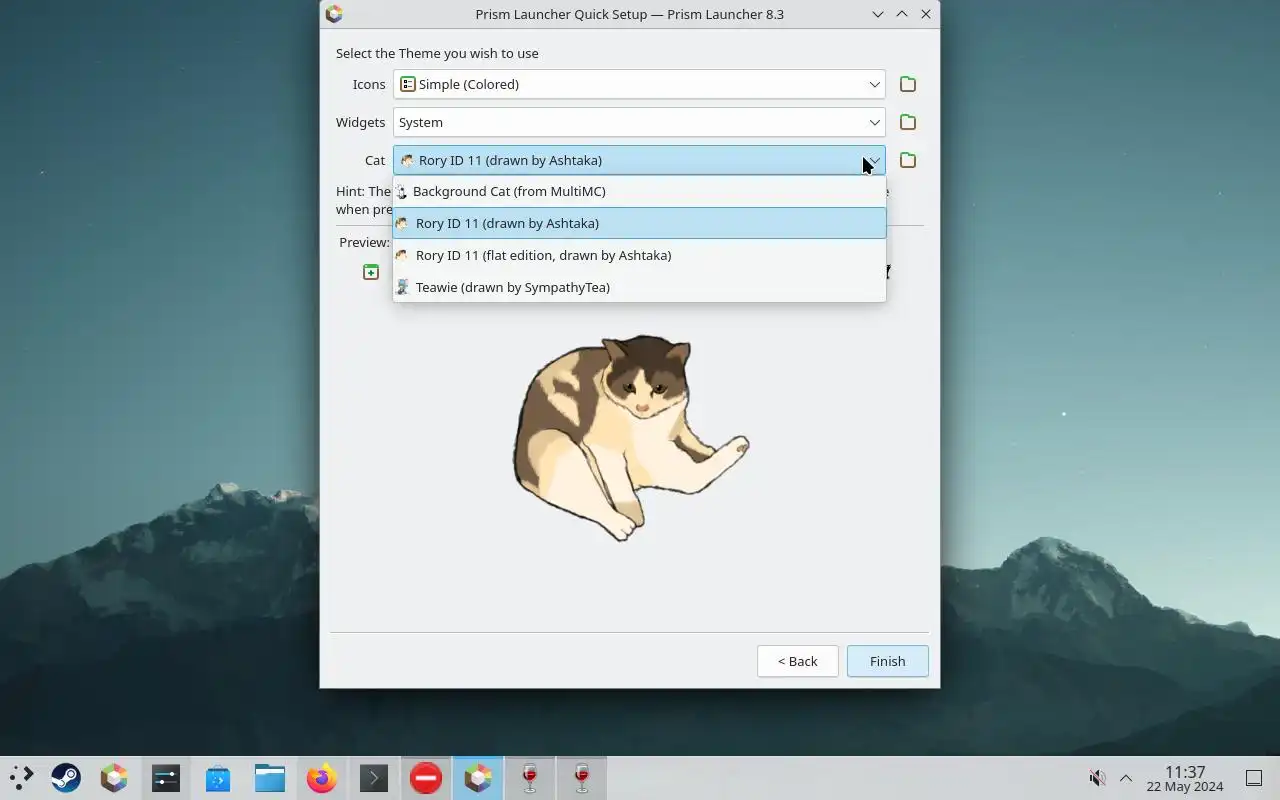Viewport: 1280px width, 800px height.
Task: Click Finish to complete setup
Action: pyautogui.click(x=888, y=661)
